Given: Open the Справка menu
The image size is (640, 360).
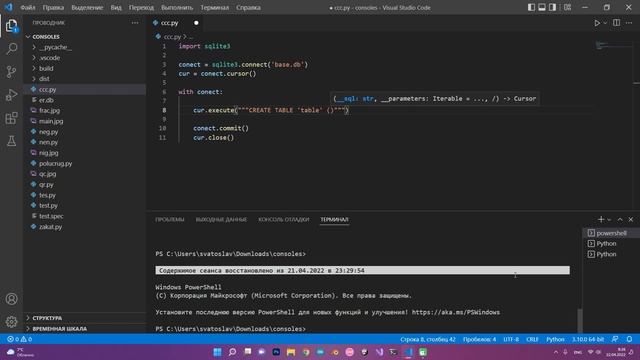Looking at the screenshot, I should (248, 7).
